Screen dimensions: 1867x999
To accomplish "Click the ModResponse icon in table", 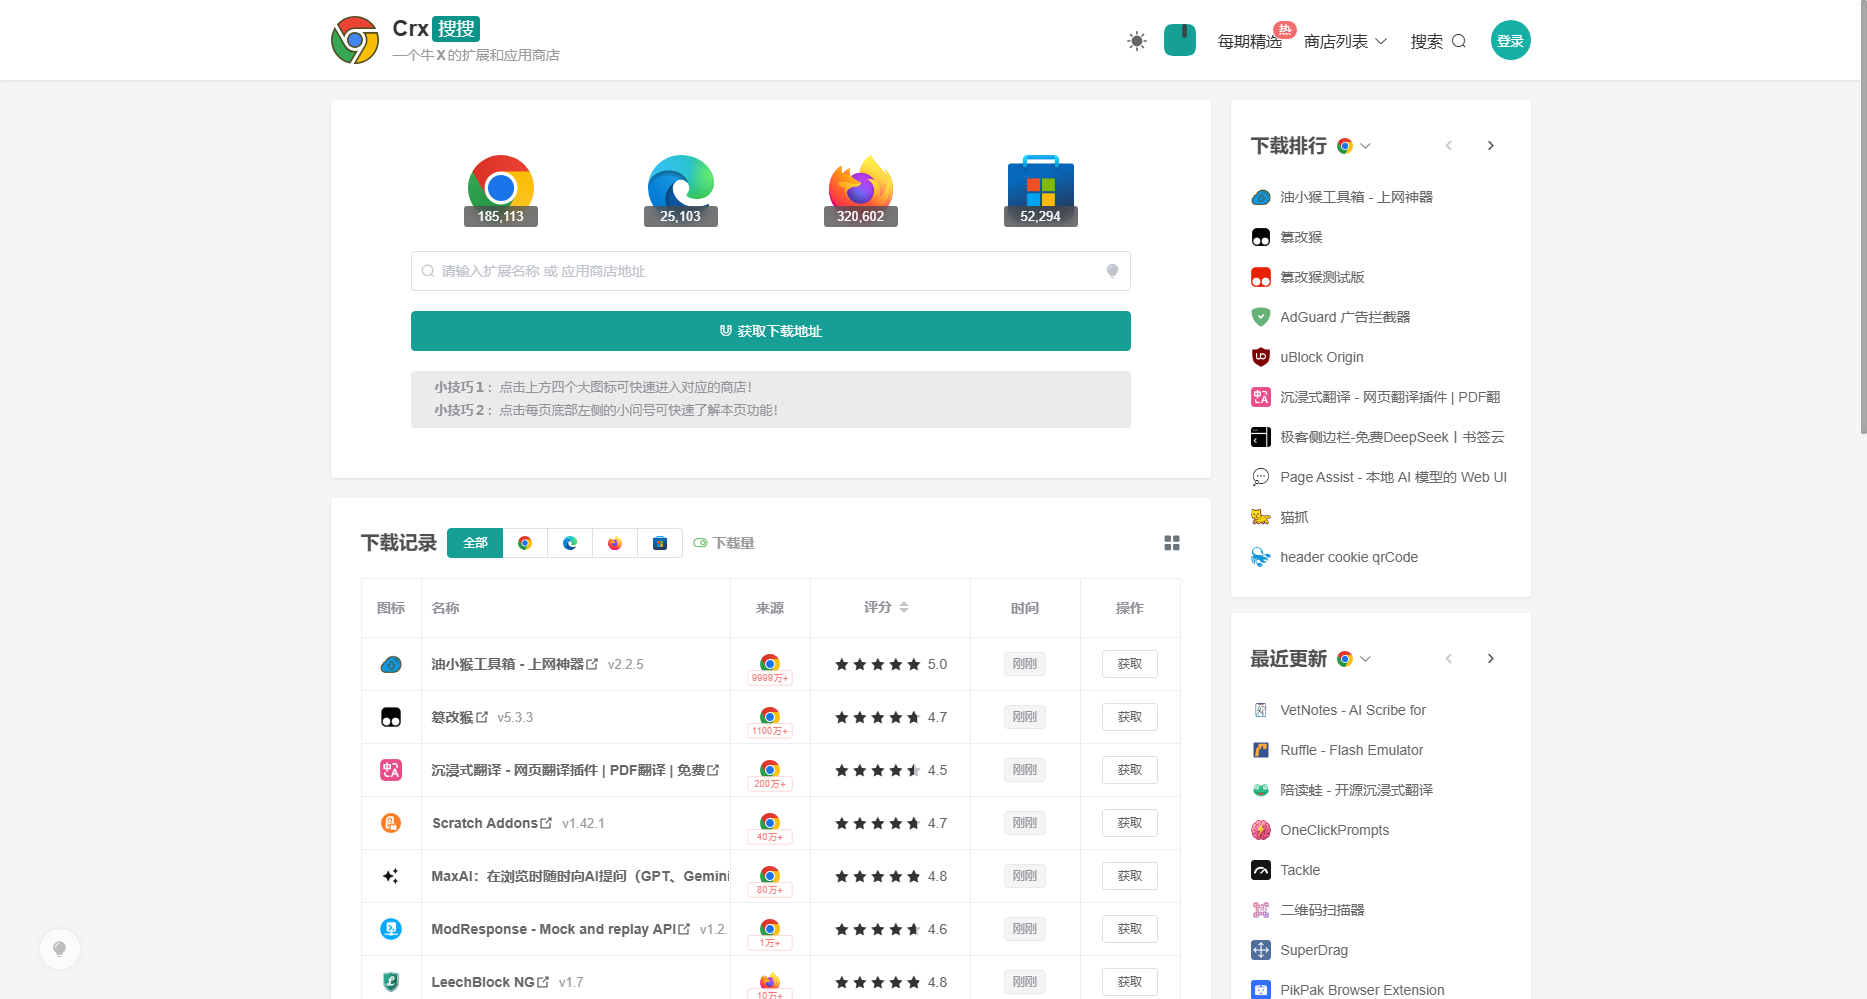I will (x=391, y=929).
